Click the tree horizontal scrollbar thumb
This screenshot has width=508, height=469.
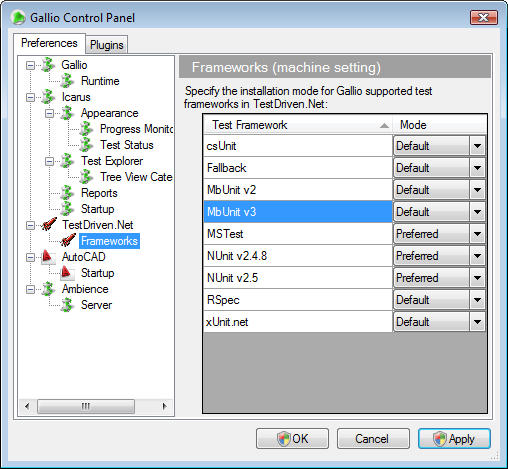[86, 406]
